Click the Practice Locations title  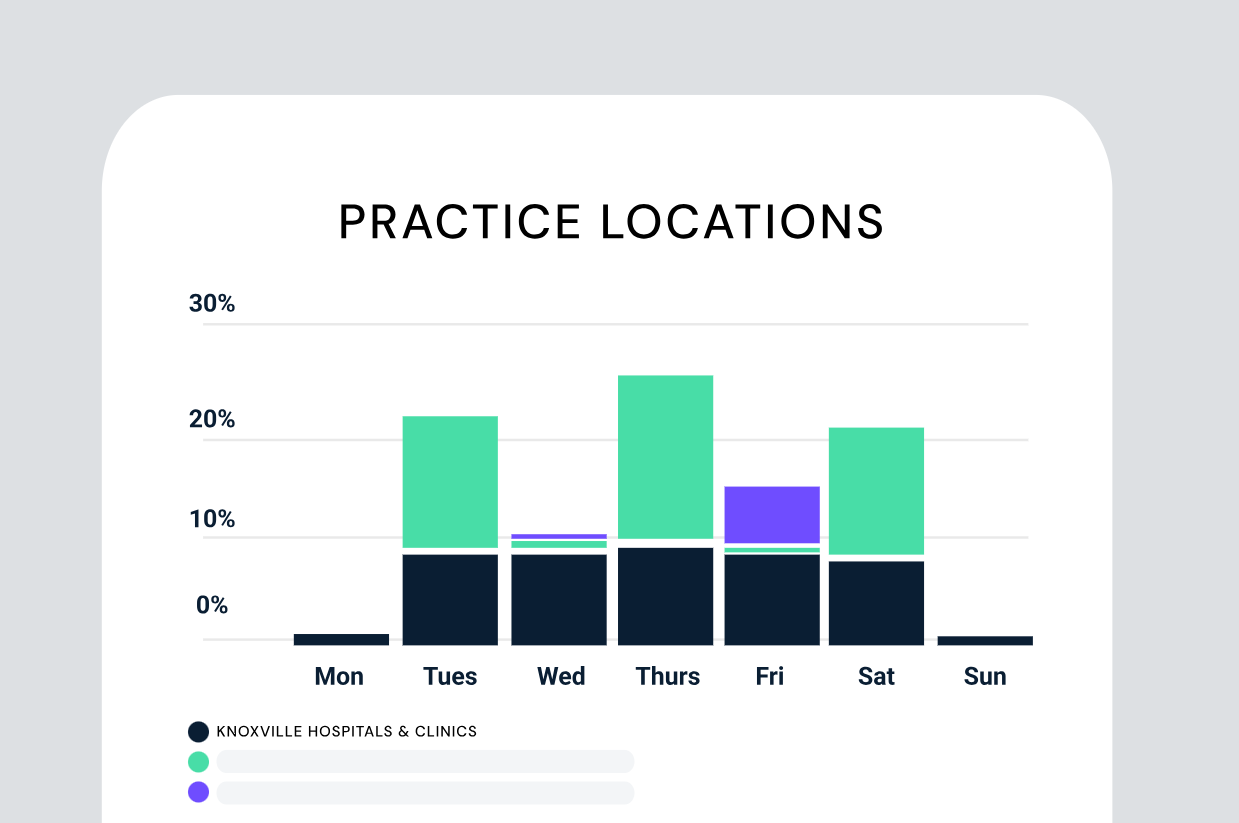click(x=612, y=222)
